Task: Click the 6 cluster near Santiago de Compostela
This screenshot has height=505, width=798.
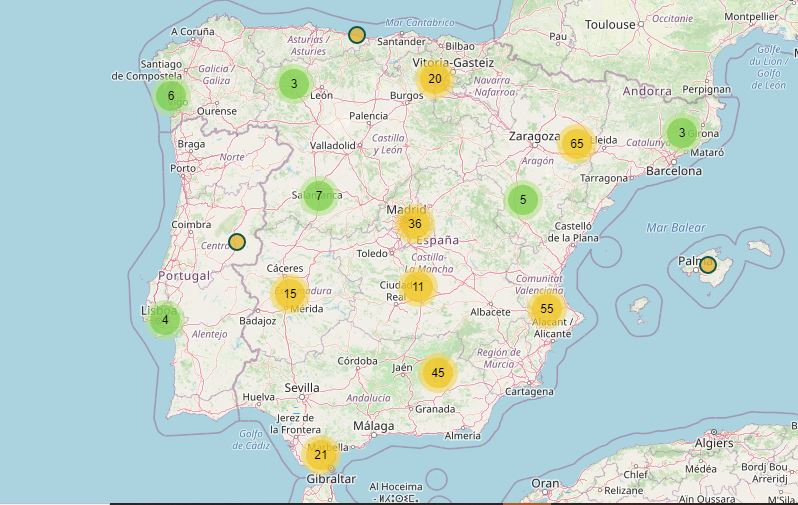Action: coord(171,96)
